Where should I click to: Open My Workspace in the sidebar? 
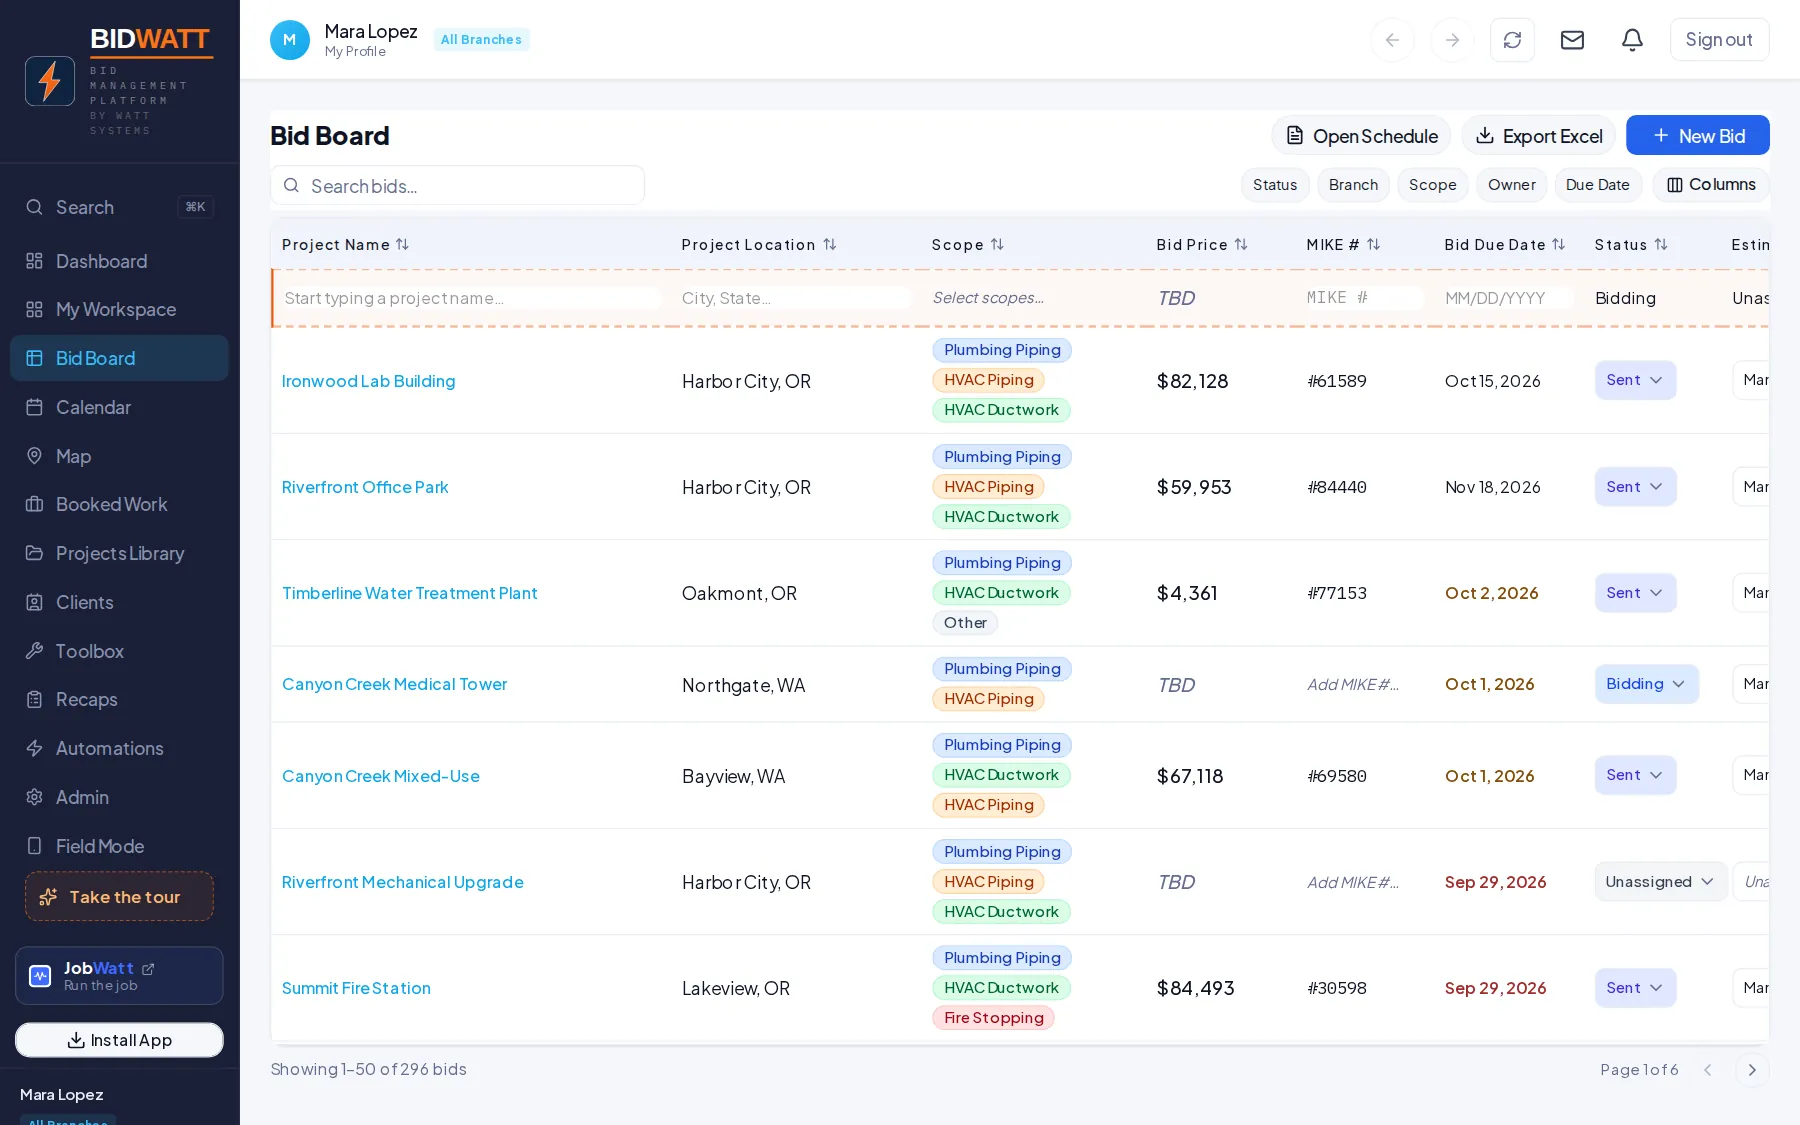[x=119, y=310]
